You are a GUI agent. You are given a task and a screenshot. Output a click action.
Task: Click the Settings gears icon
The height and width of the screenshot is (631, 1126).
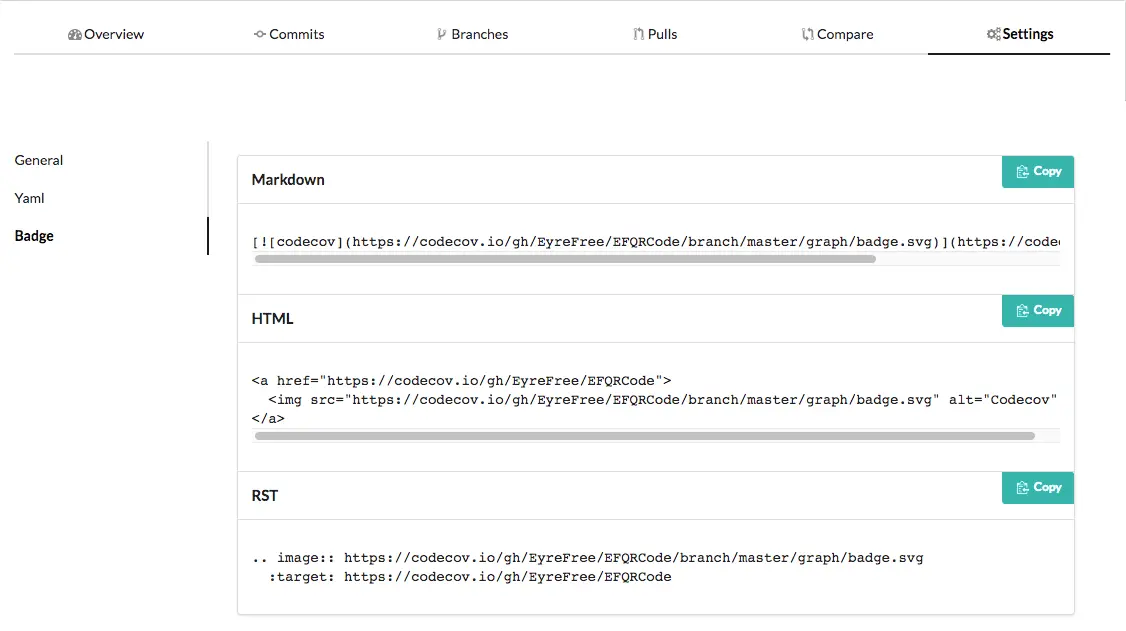coord(993,34)
